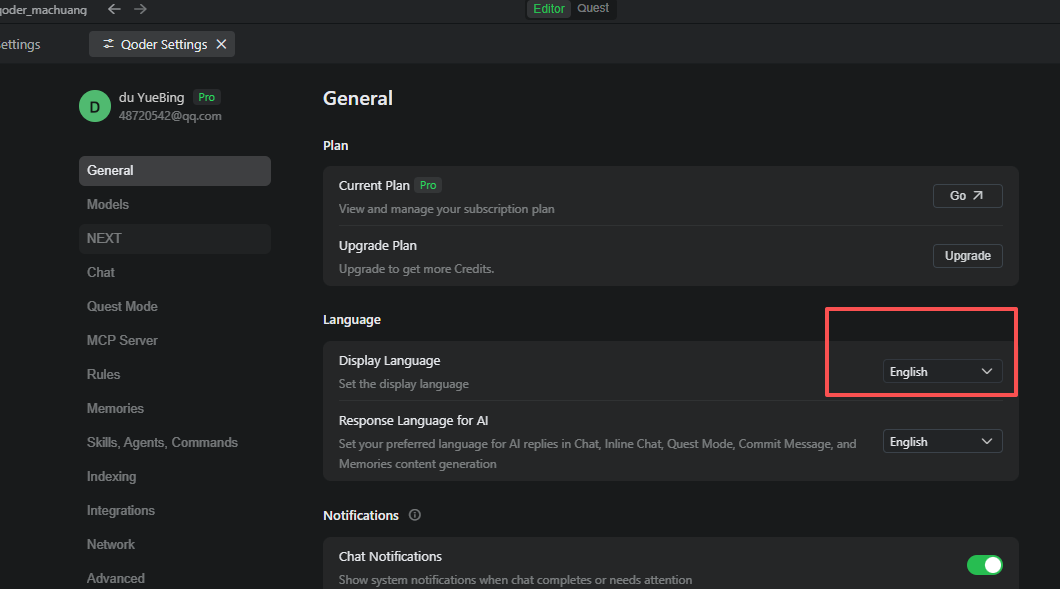Close the Qoder Settings tab
This screenshot has width=1060, height=589.
(x=221, y=44)
